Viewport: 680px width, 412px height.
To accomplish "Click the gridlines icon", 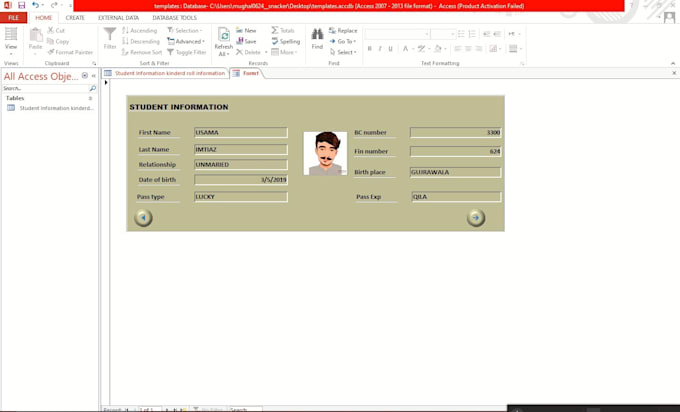I will [513, 49].
